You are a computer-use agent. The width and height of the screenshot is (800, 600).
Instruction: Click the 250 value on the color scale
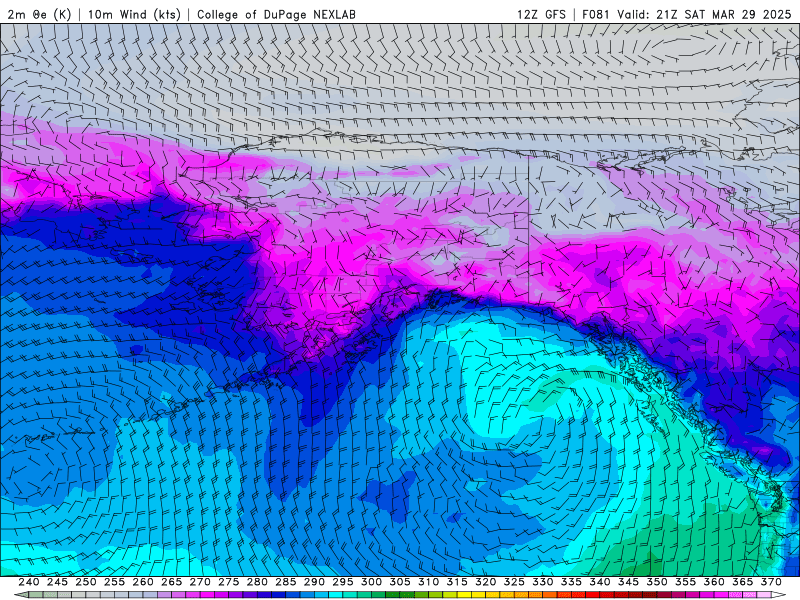tap(86, 582)
